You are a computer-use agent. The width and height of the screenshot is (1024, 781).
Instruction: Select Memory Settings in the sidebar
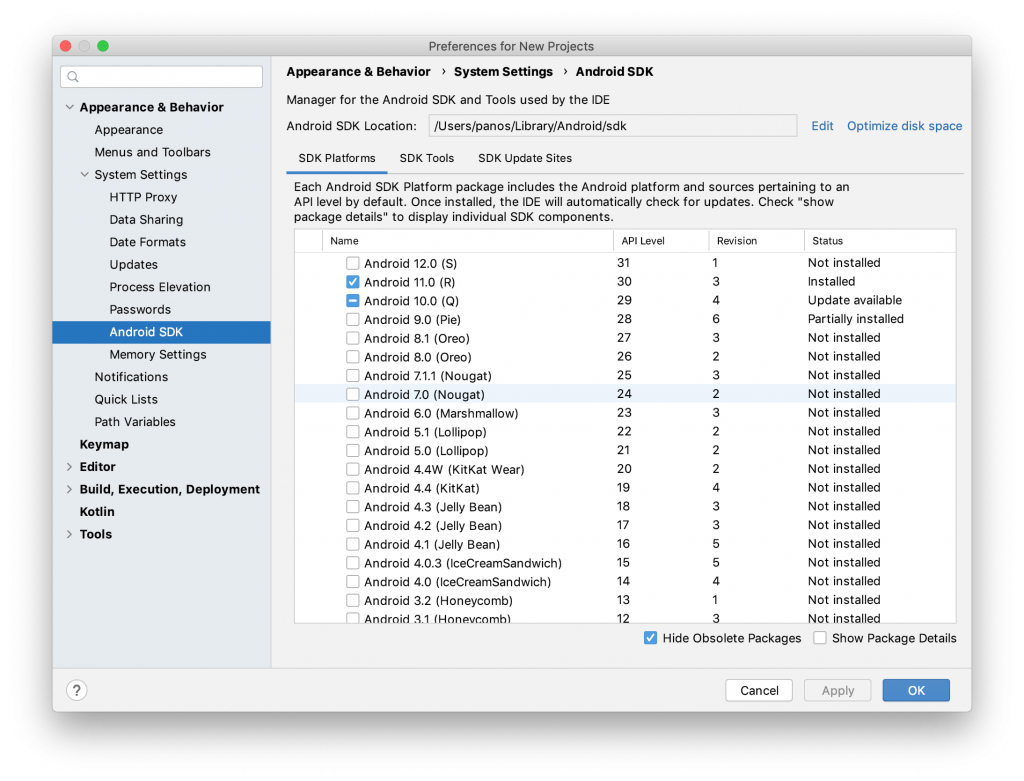click(158, 354)
